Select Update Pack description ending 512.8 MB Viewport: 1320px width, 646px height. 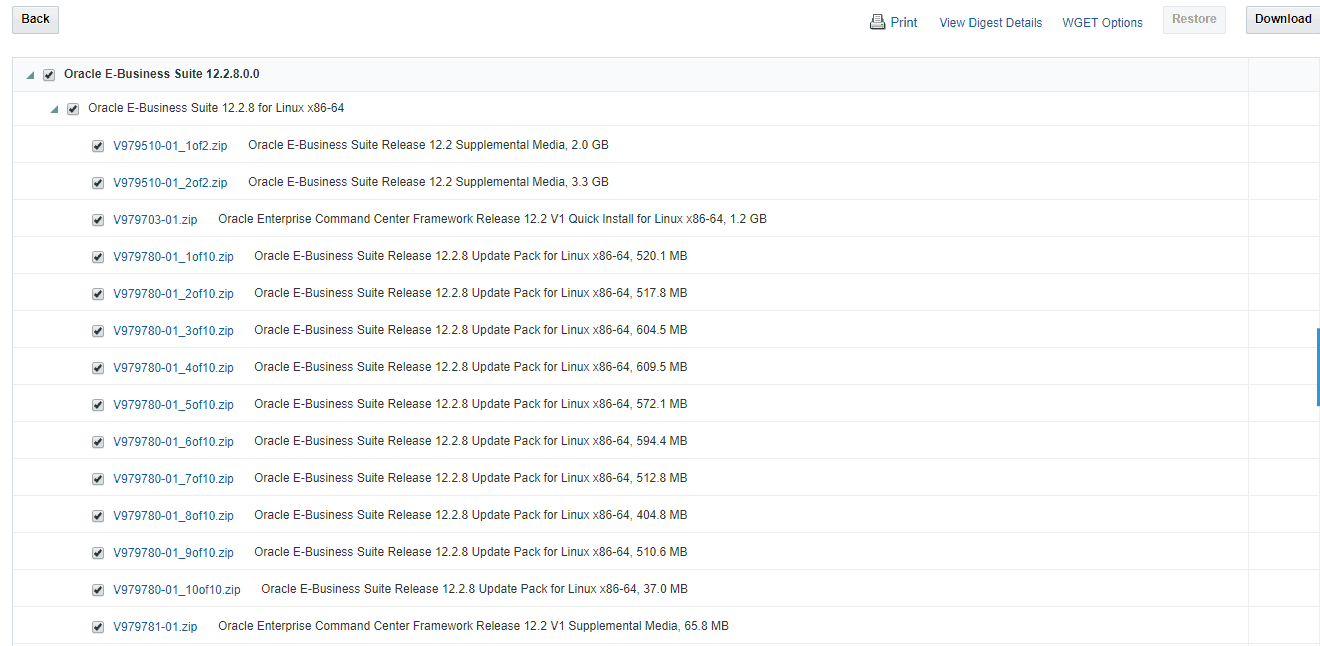click(x=471, y=478)
